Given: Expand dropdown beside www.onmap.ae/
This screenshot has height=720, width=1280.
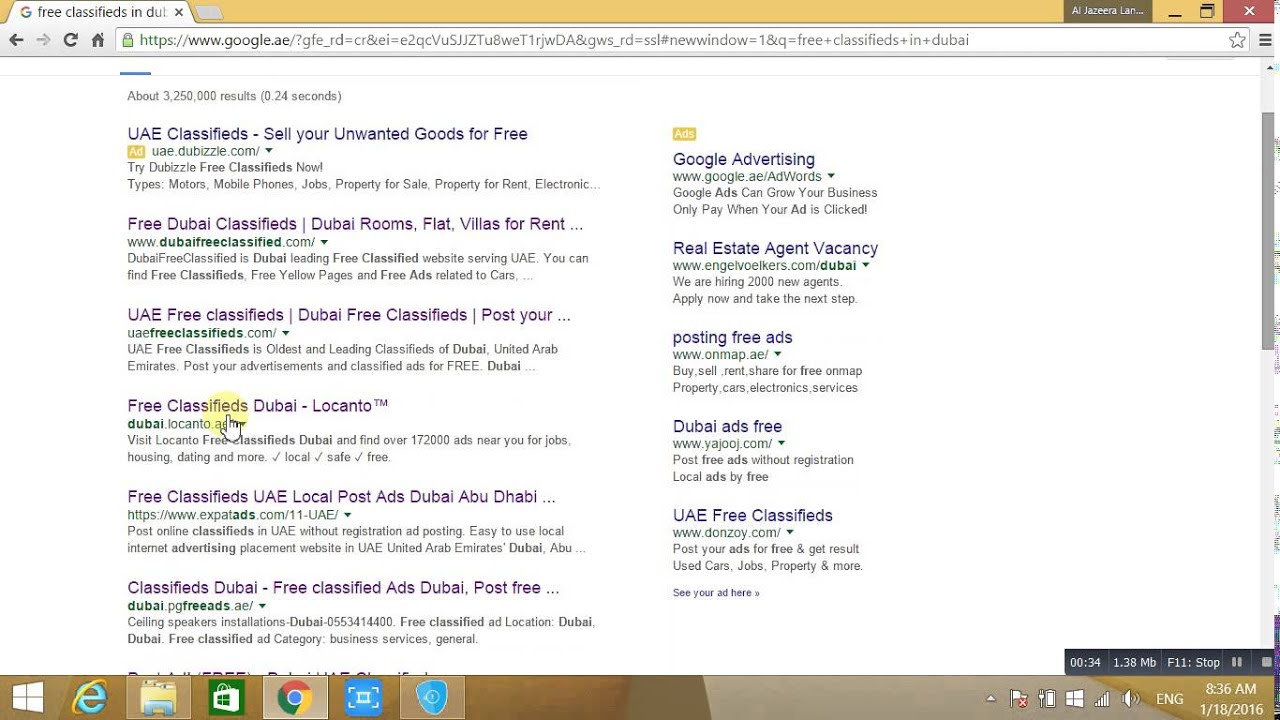Looking at the screenshot, I should (x=778, y=355).
